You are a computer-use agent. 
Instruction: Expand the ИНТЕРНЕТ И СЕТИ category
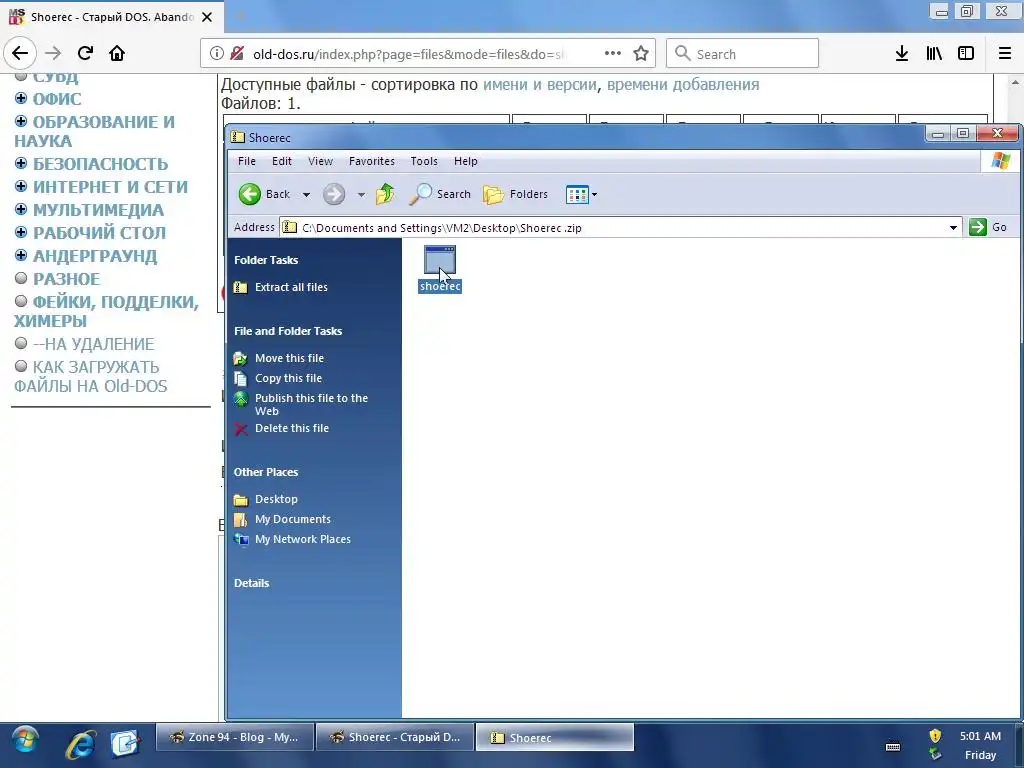click(21, 186)
